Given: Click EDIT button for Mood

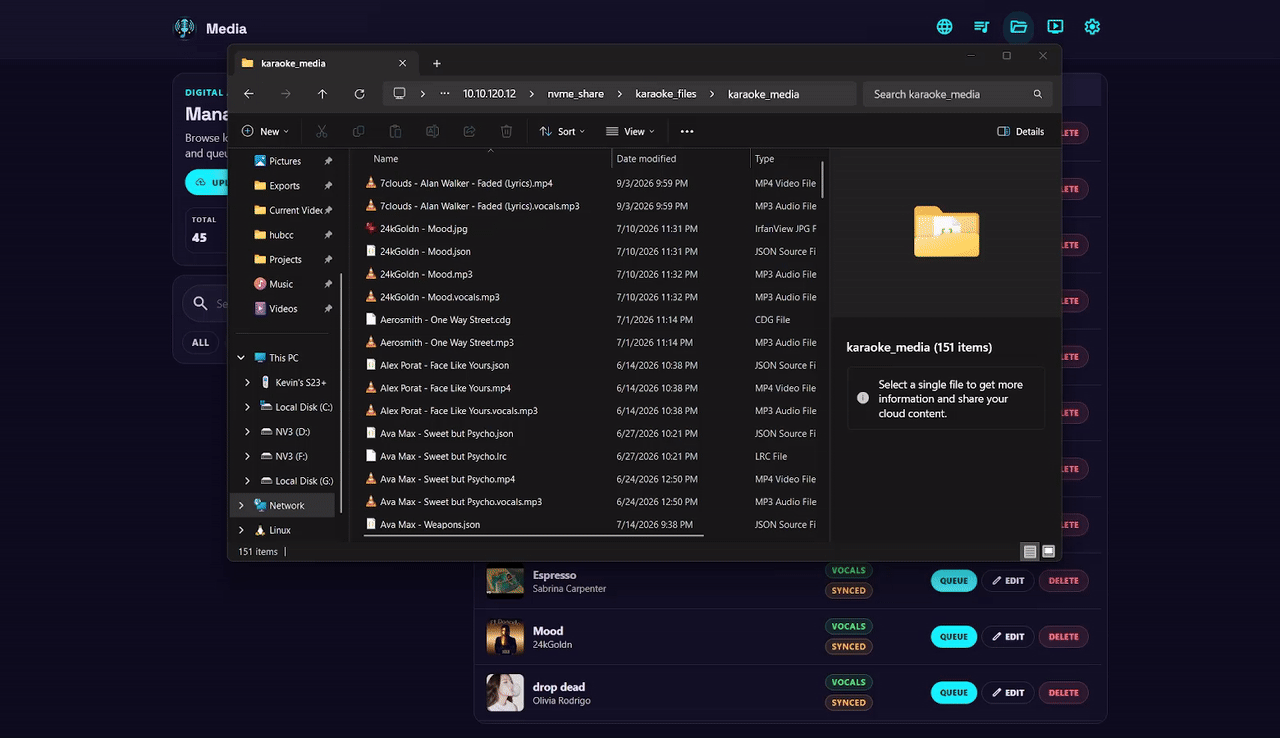Looking at the screenshot, I should point(1007,637).
